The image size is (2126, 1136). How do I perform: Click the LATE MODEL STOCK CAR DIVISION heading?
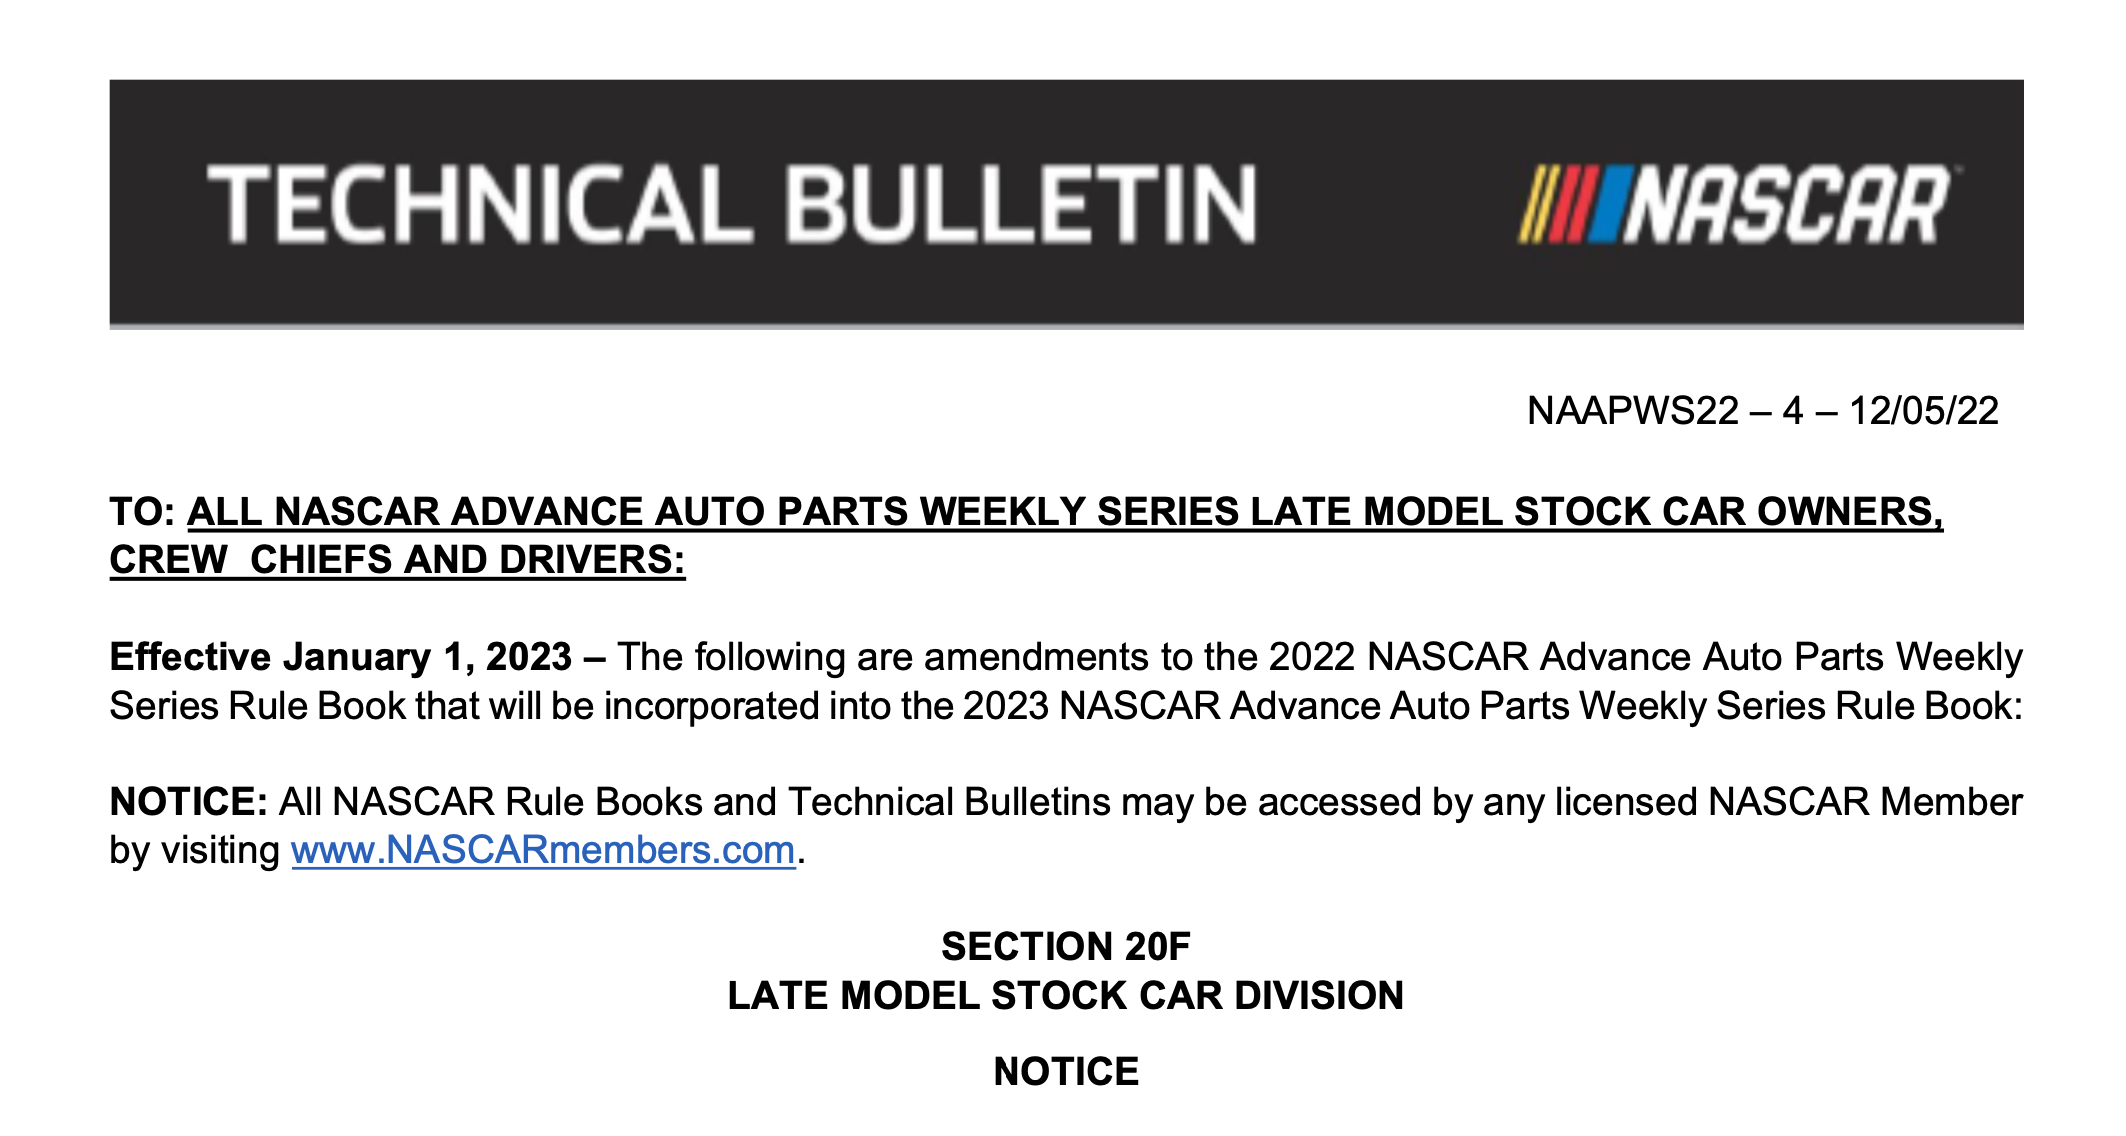click(x=1065, y=996)
